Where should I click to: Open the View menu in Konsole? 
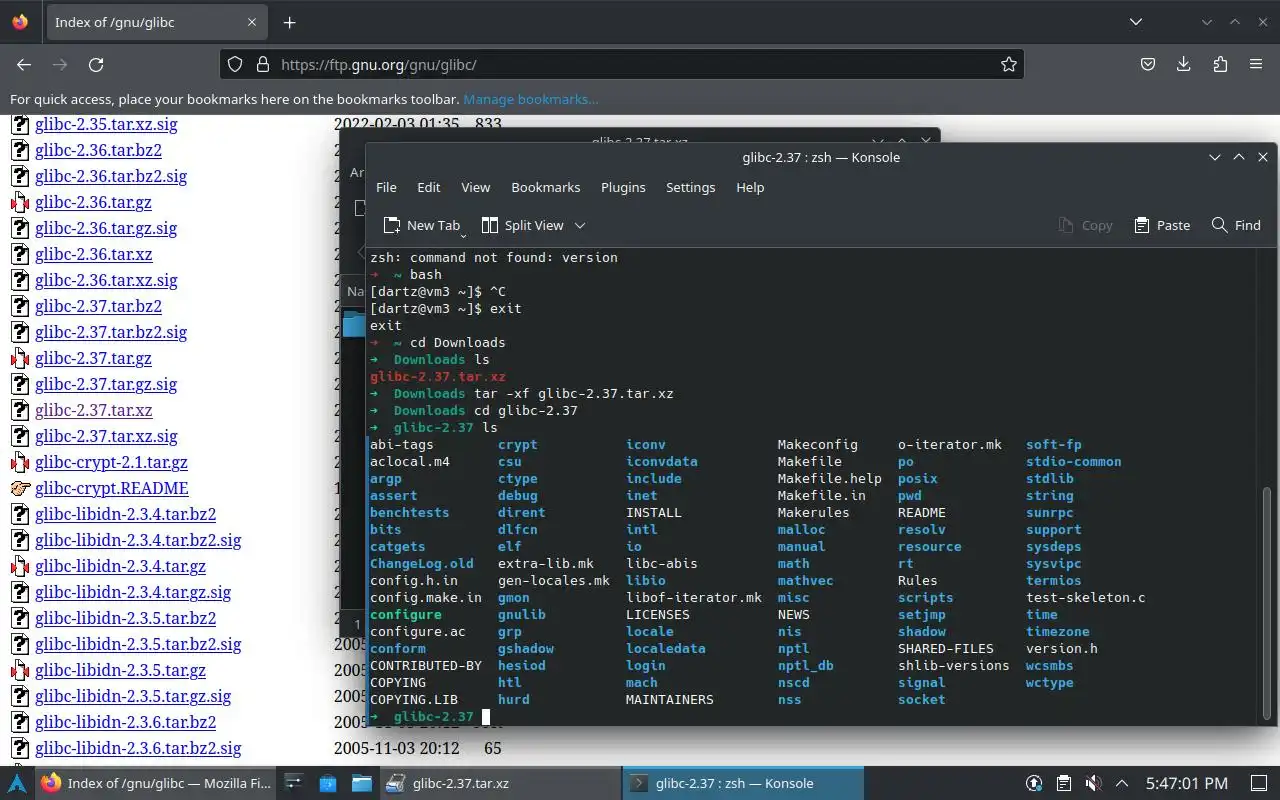(475, 187)
